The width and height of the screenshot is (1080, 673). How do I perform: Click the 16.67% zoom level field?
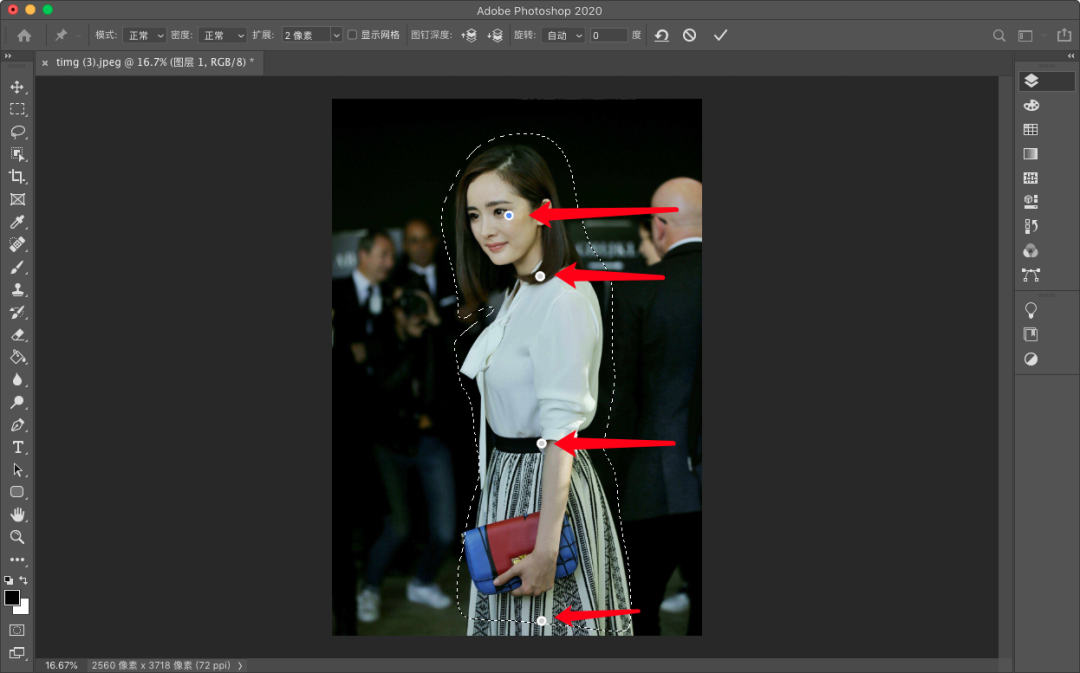(61, 665)
